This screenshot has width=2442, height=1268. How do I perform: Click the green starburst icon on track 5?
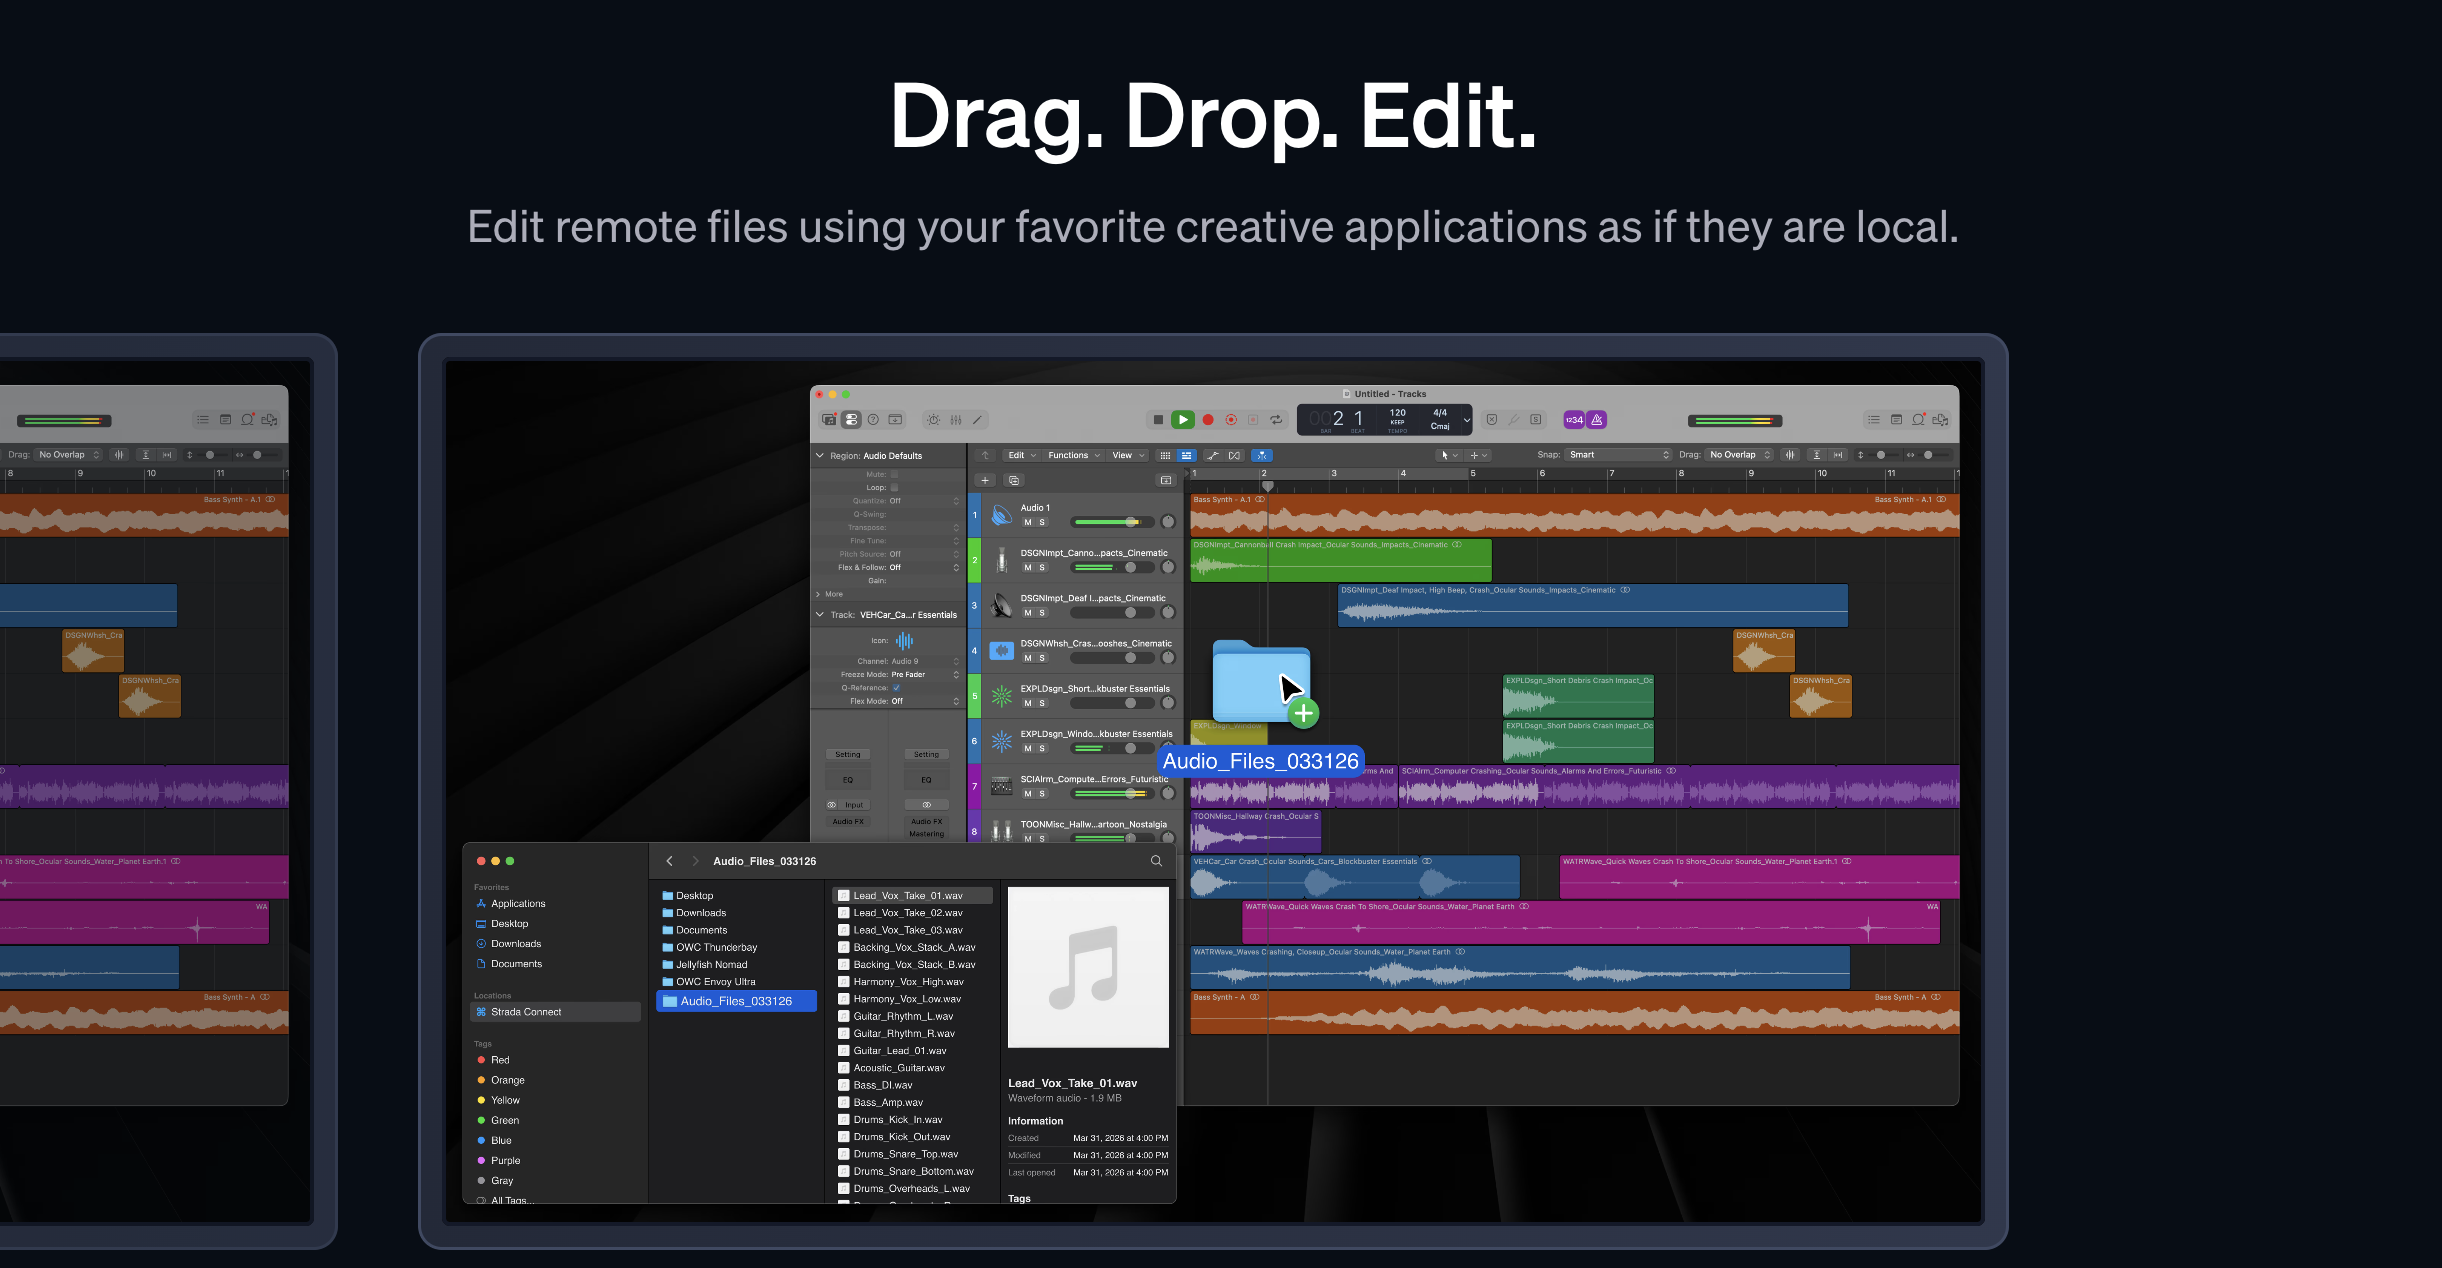pyautogui.click(x=1002, y=696)
